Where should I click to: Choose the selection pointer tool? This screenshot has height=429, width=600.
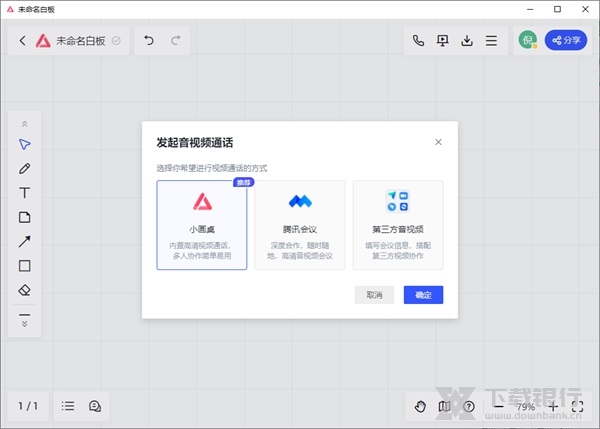click(x=24, y=144)
